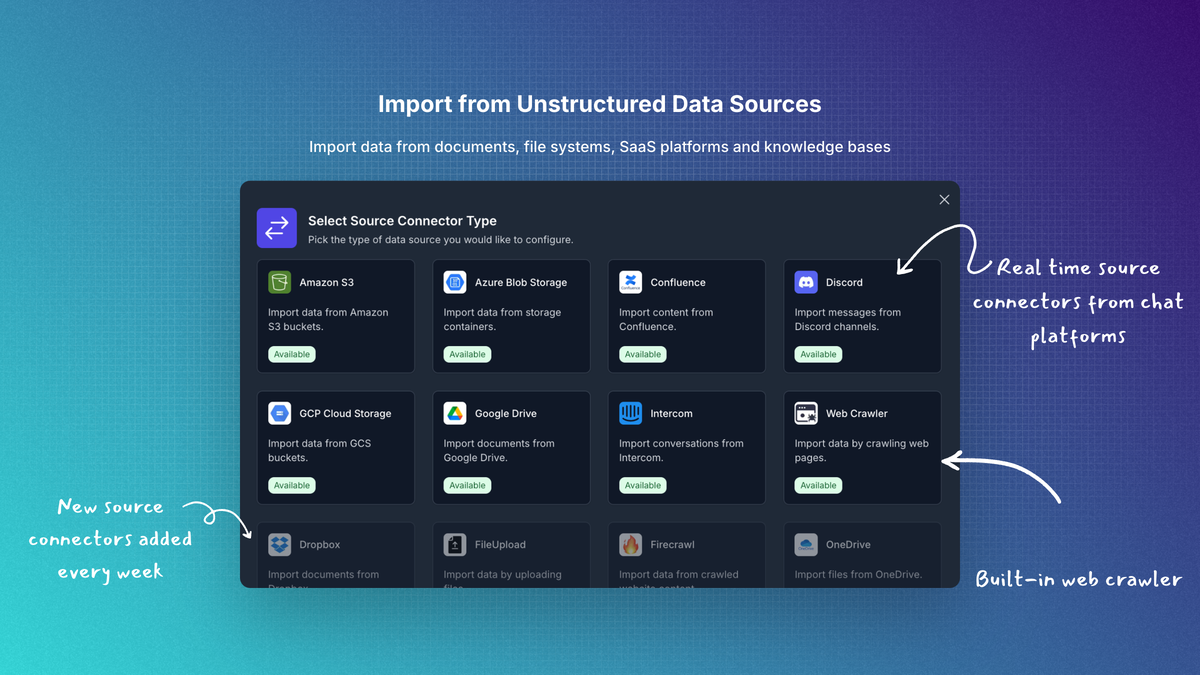1200x675 pixels.
Task: Open the Confluence connector card description
Action: 666,319
